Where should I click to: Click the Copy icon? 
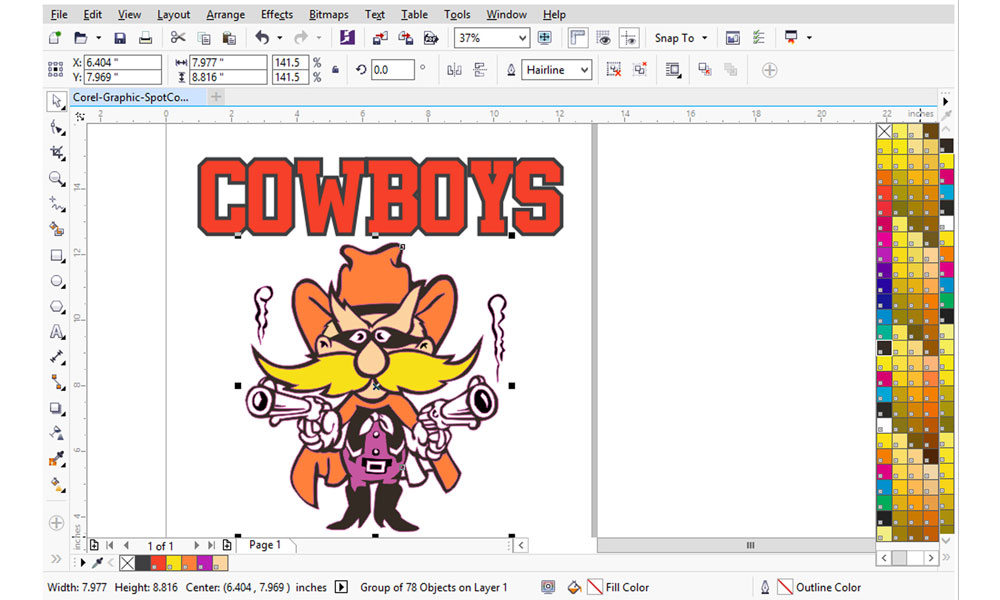204,38
